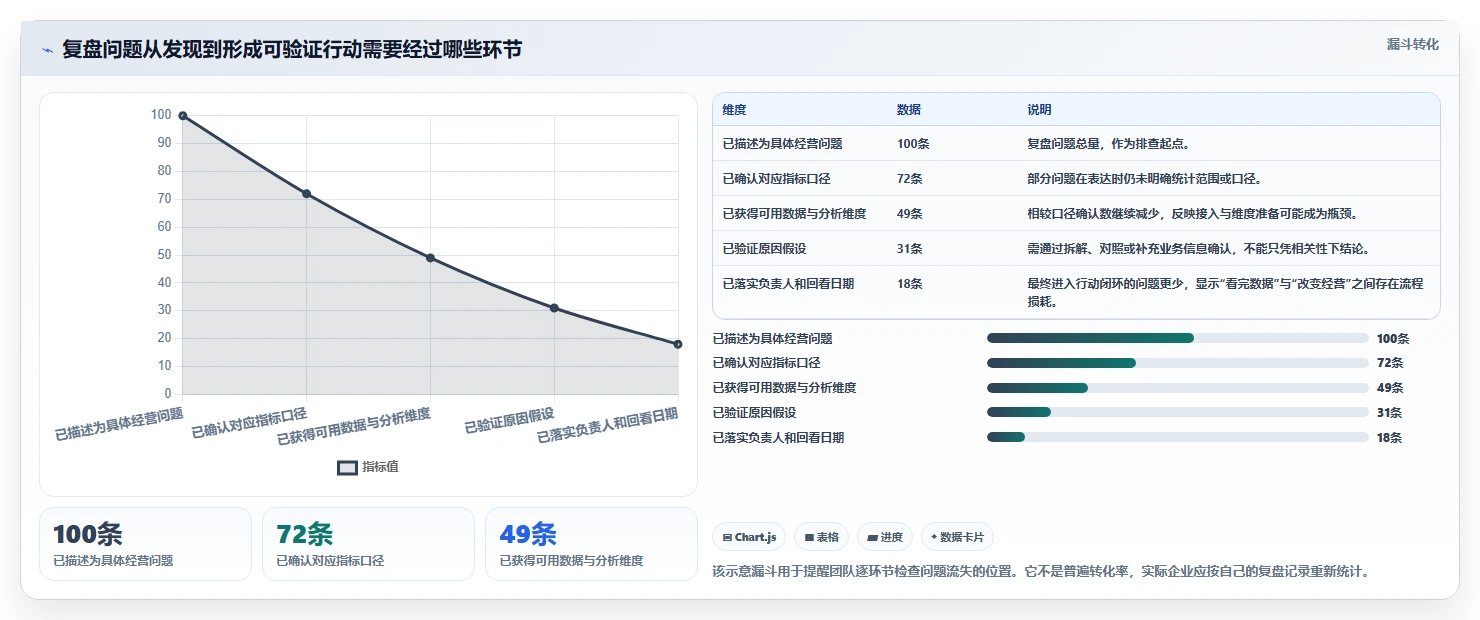Click the 18条 cell in the table

[910, 284]
